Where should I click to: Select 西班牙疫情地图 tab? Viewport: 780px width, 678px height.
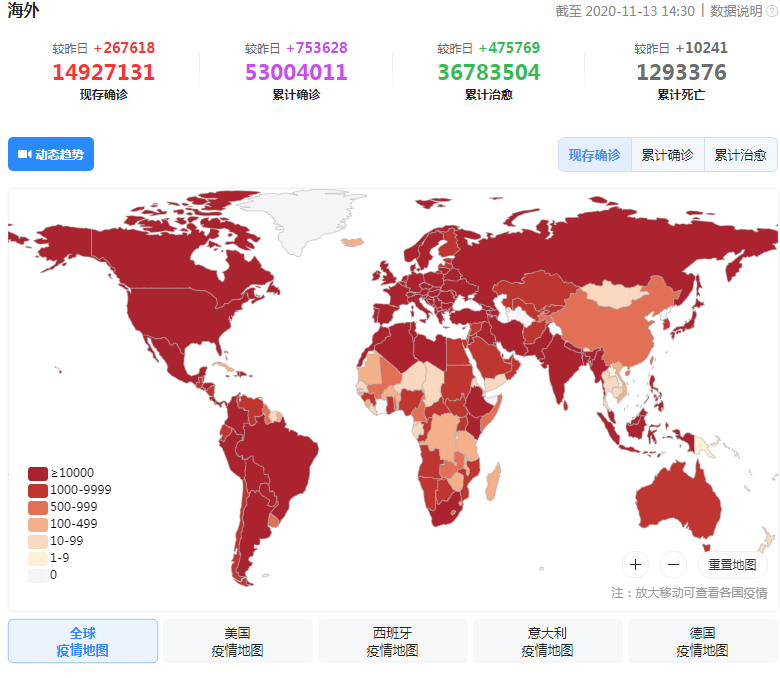tap(392, 641)
